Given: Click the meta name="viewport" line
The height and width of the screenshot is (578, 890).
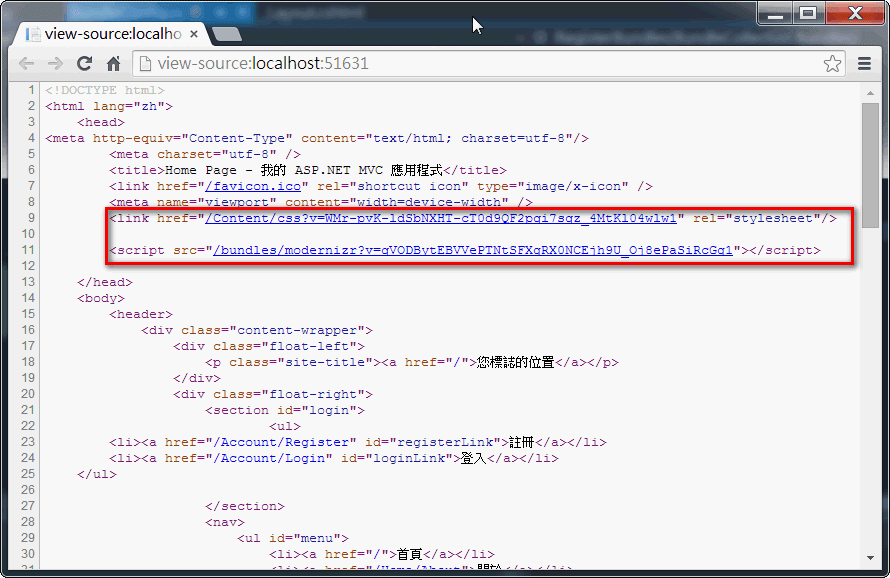Looking at the screenshot, I should tap(321, 202).
